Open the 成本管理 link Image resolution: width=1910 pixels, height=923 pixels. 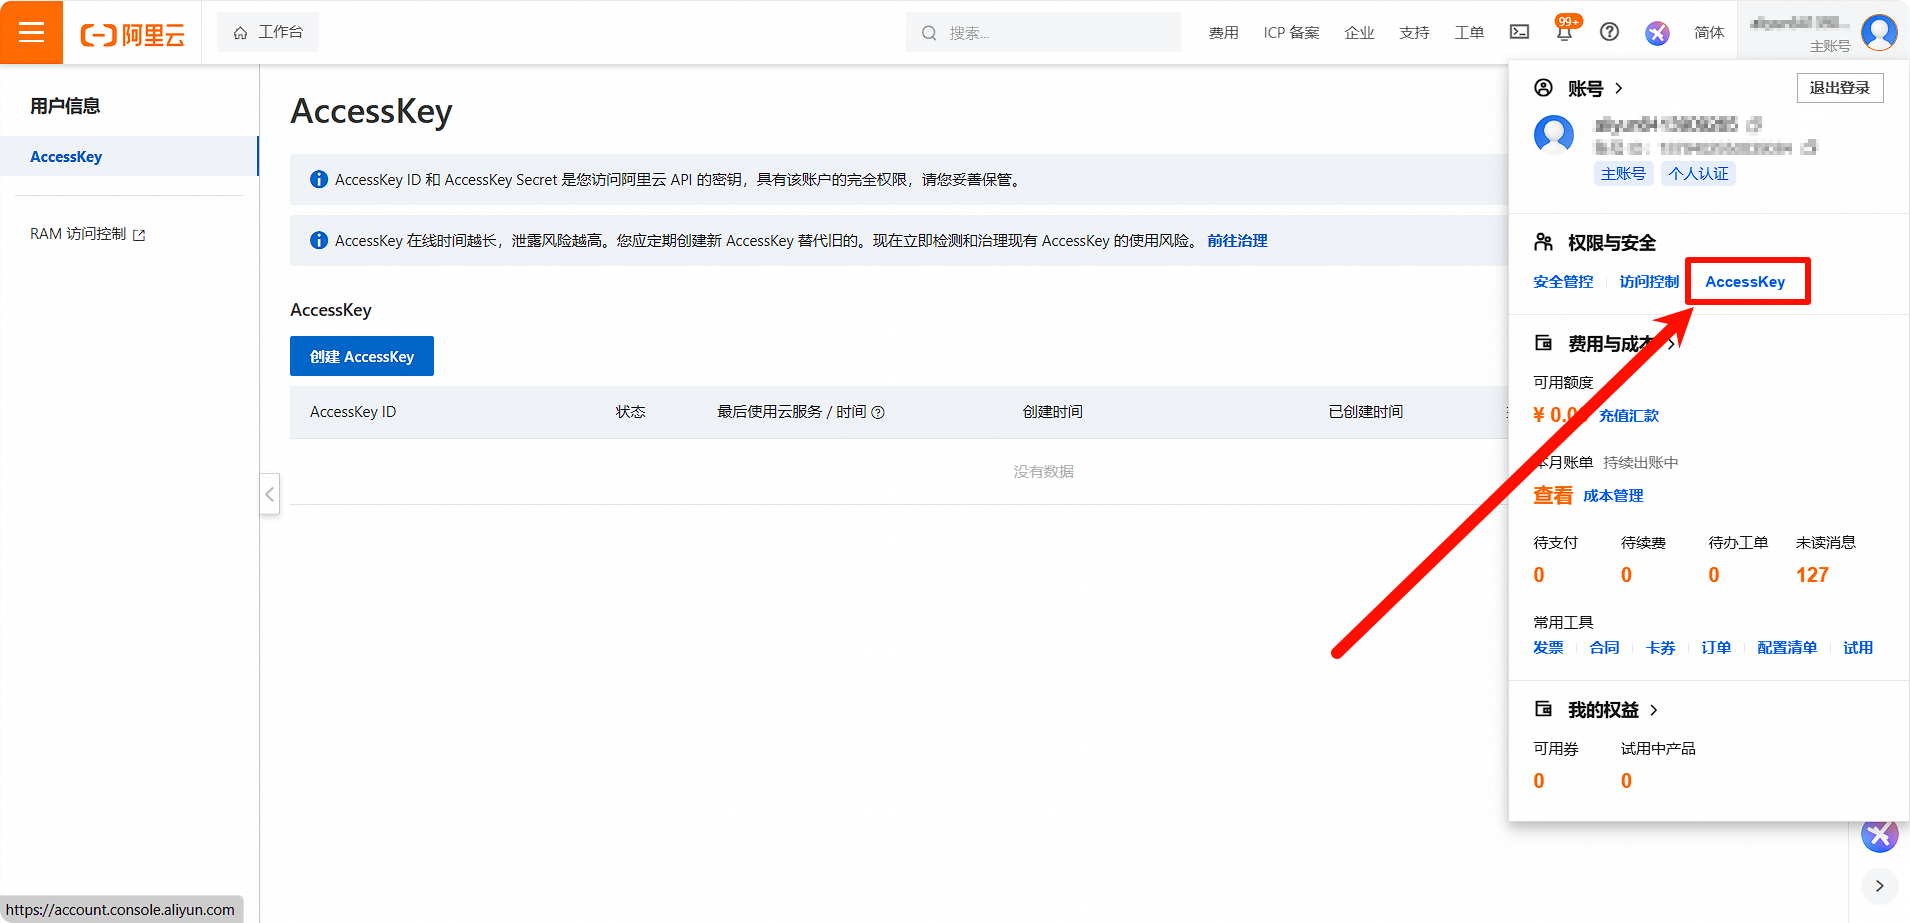pyautogui.click(x=1613, y=496)
